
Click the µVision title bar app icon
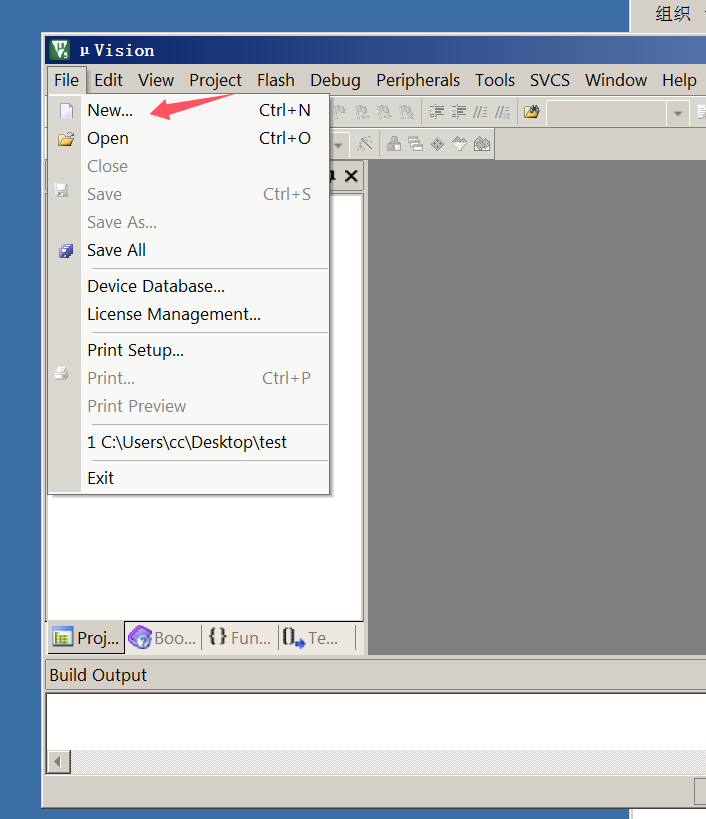click(x=61, y=50)
